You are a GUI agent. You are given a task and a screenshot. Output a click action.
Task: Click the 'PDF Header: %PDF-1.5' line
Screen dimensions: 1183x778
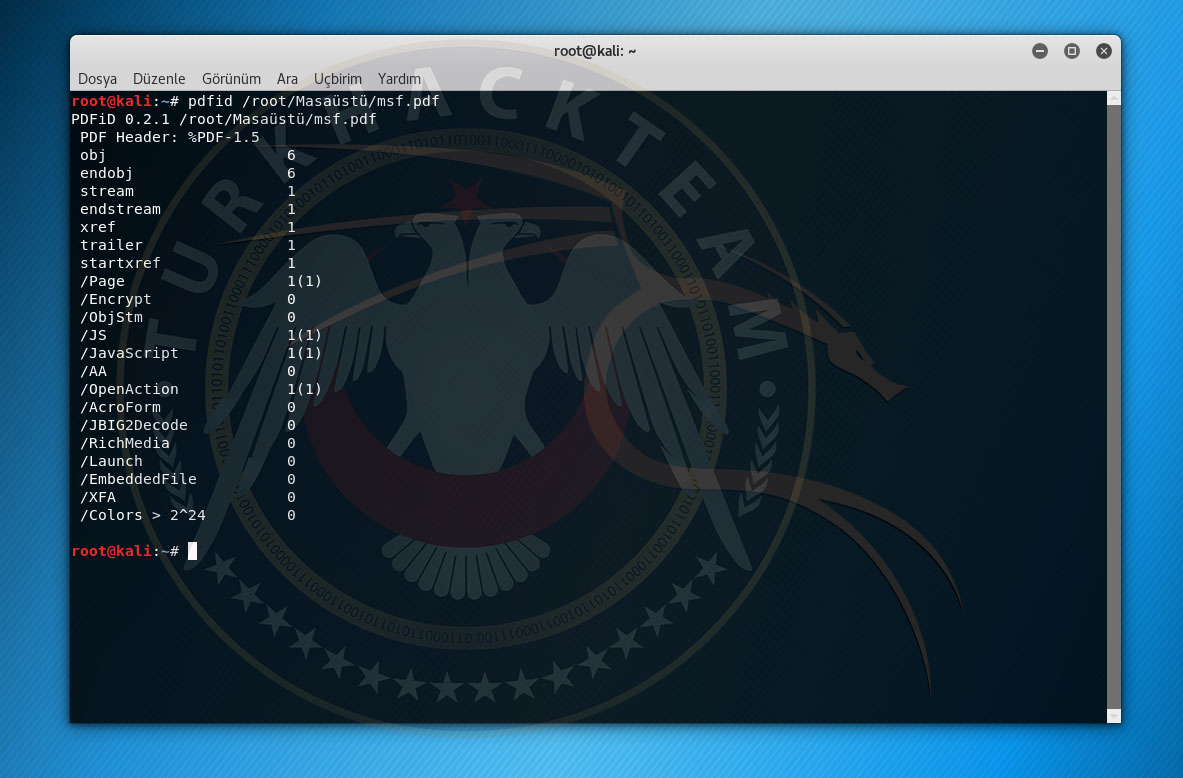pyautogui.click(x=170, y=137)
